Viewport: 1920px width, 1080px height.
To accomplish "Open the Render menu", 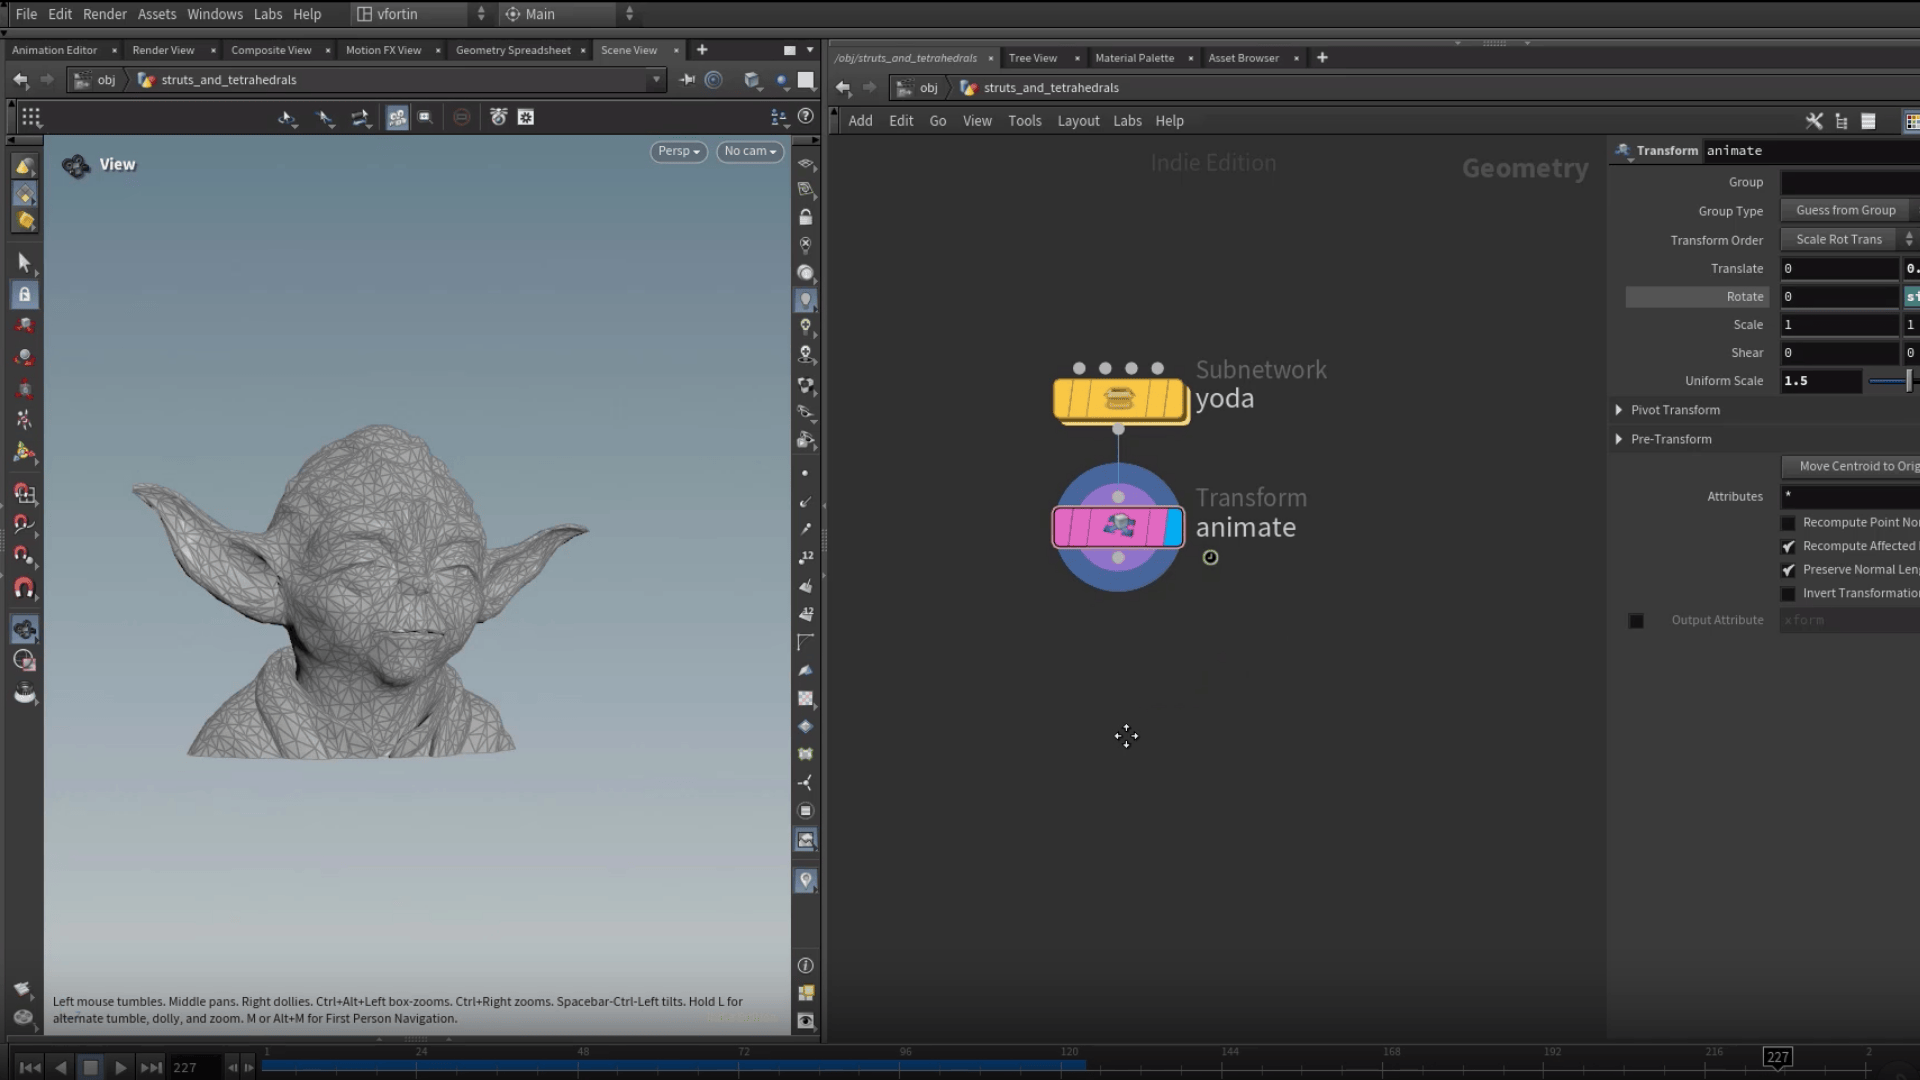I will (x=105, y=14).
